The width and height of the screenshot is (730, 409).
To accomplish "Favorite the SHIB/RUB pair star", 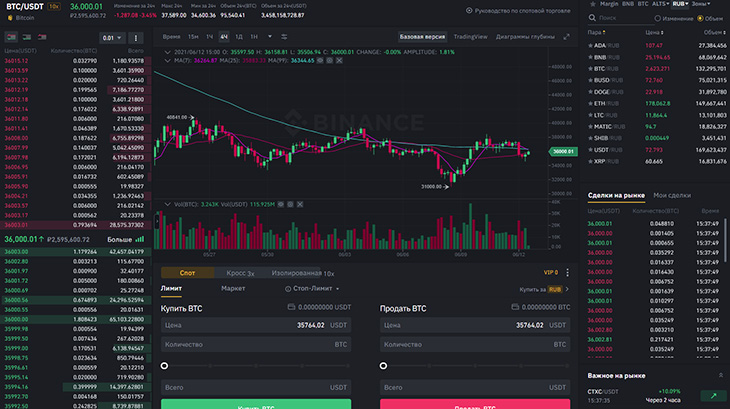I will tap(590, 138).
